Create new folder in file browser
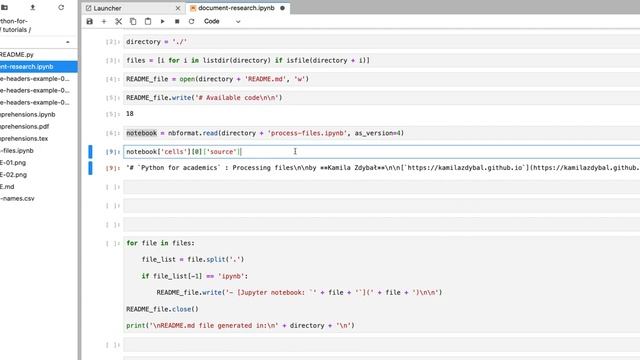This screenshot has width=640, height=360. point(4,7)
